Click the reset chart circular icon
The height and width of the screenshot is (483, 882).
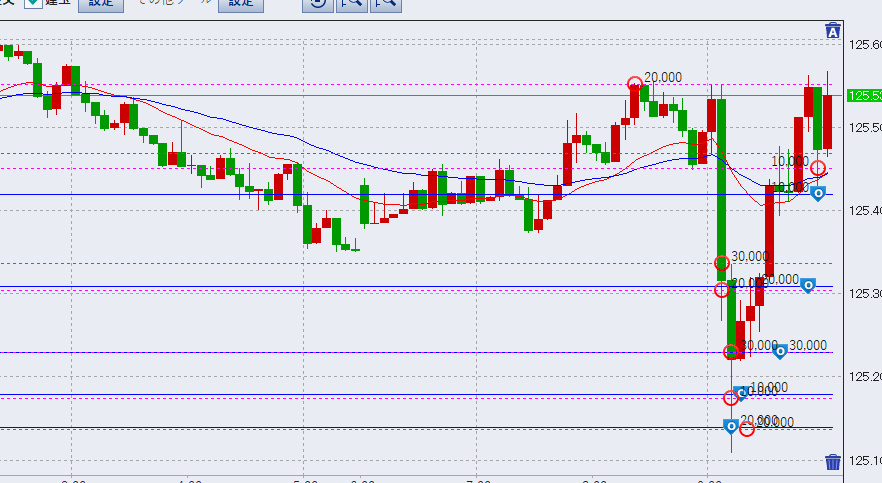[x=317, y=4]
